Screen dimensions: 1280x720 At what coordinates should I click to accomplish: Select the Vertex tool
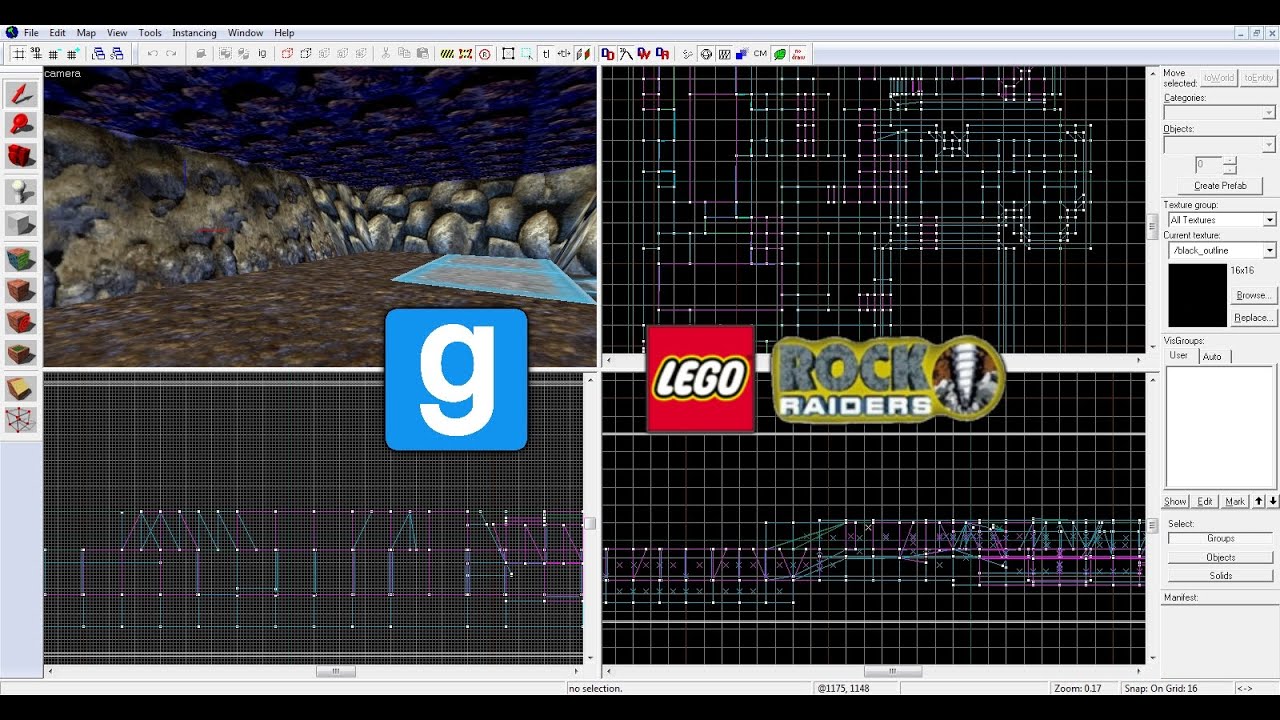(21, 420)
